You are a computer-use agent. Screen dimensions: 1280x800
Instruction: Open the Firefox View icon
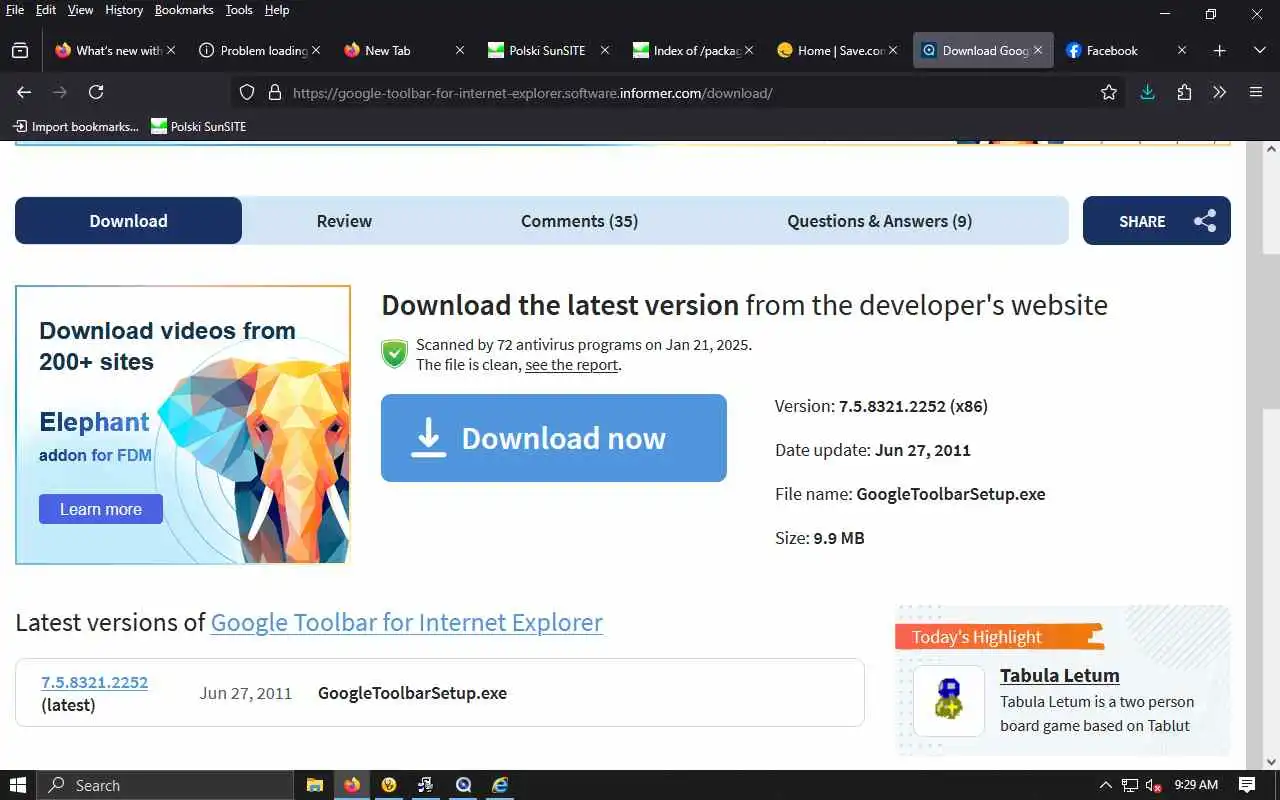20,50
